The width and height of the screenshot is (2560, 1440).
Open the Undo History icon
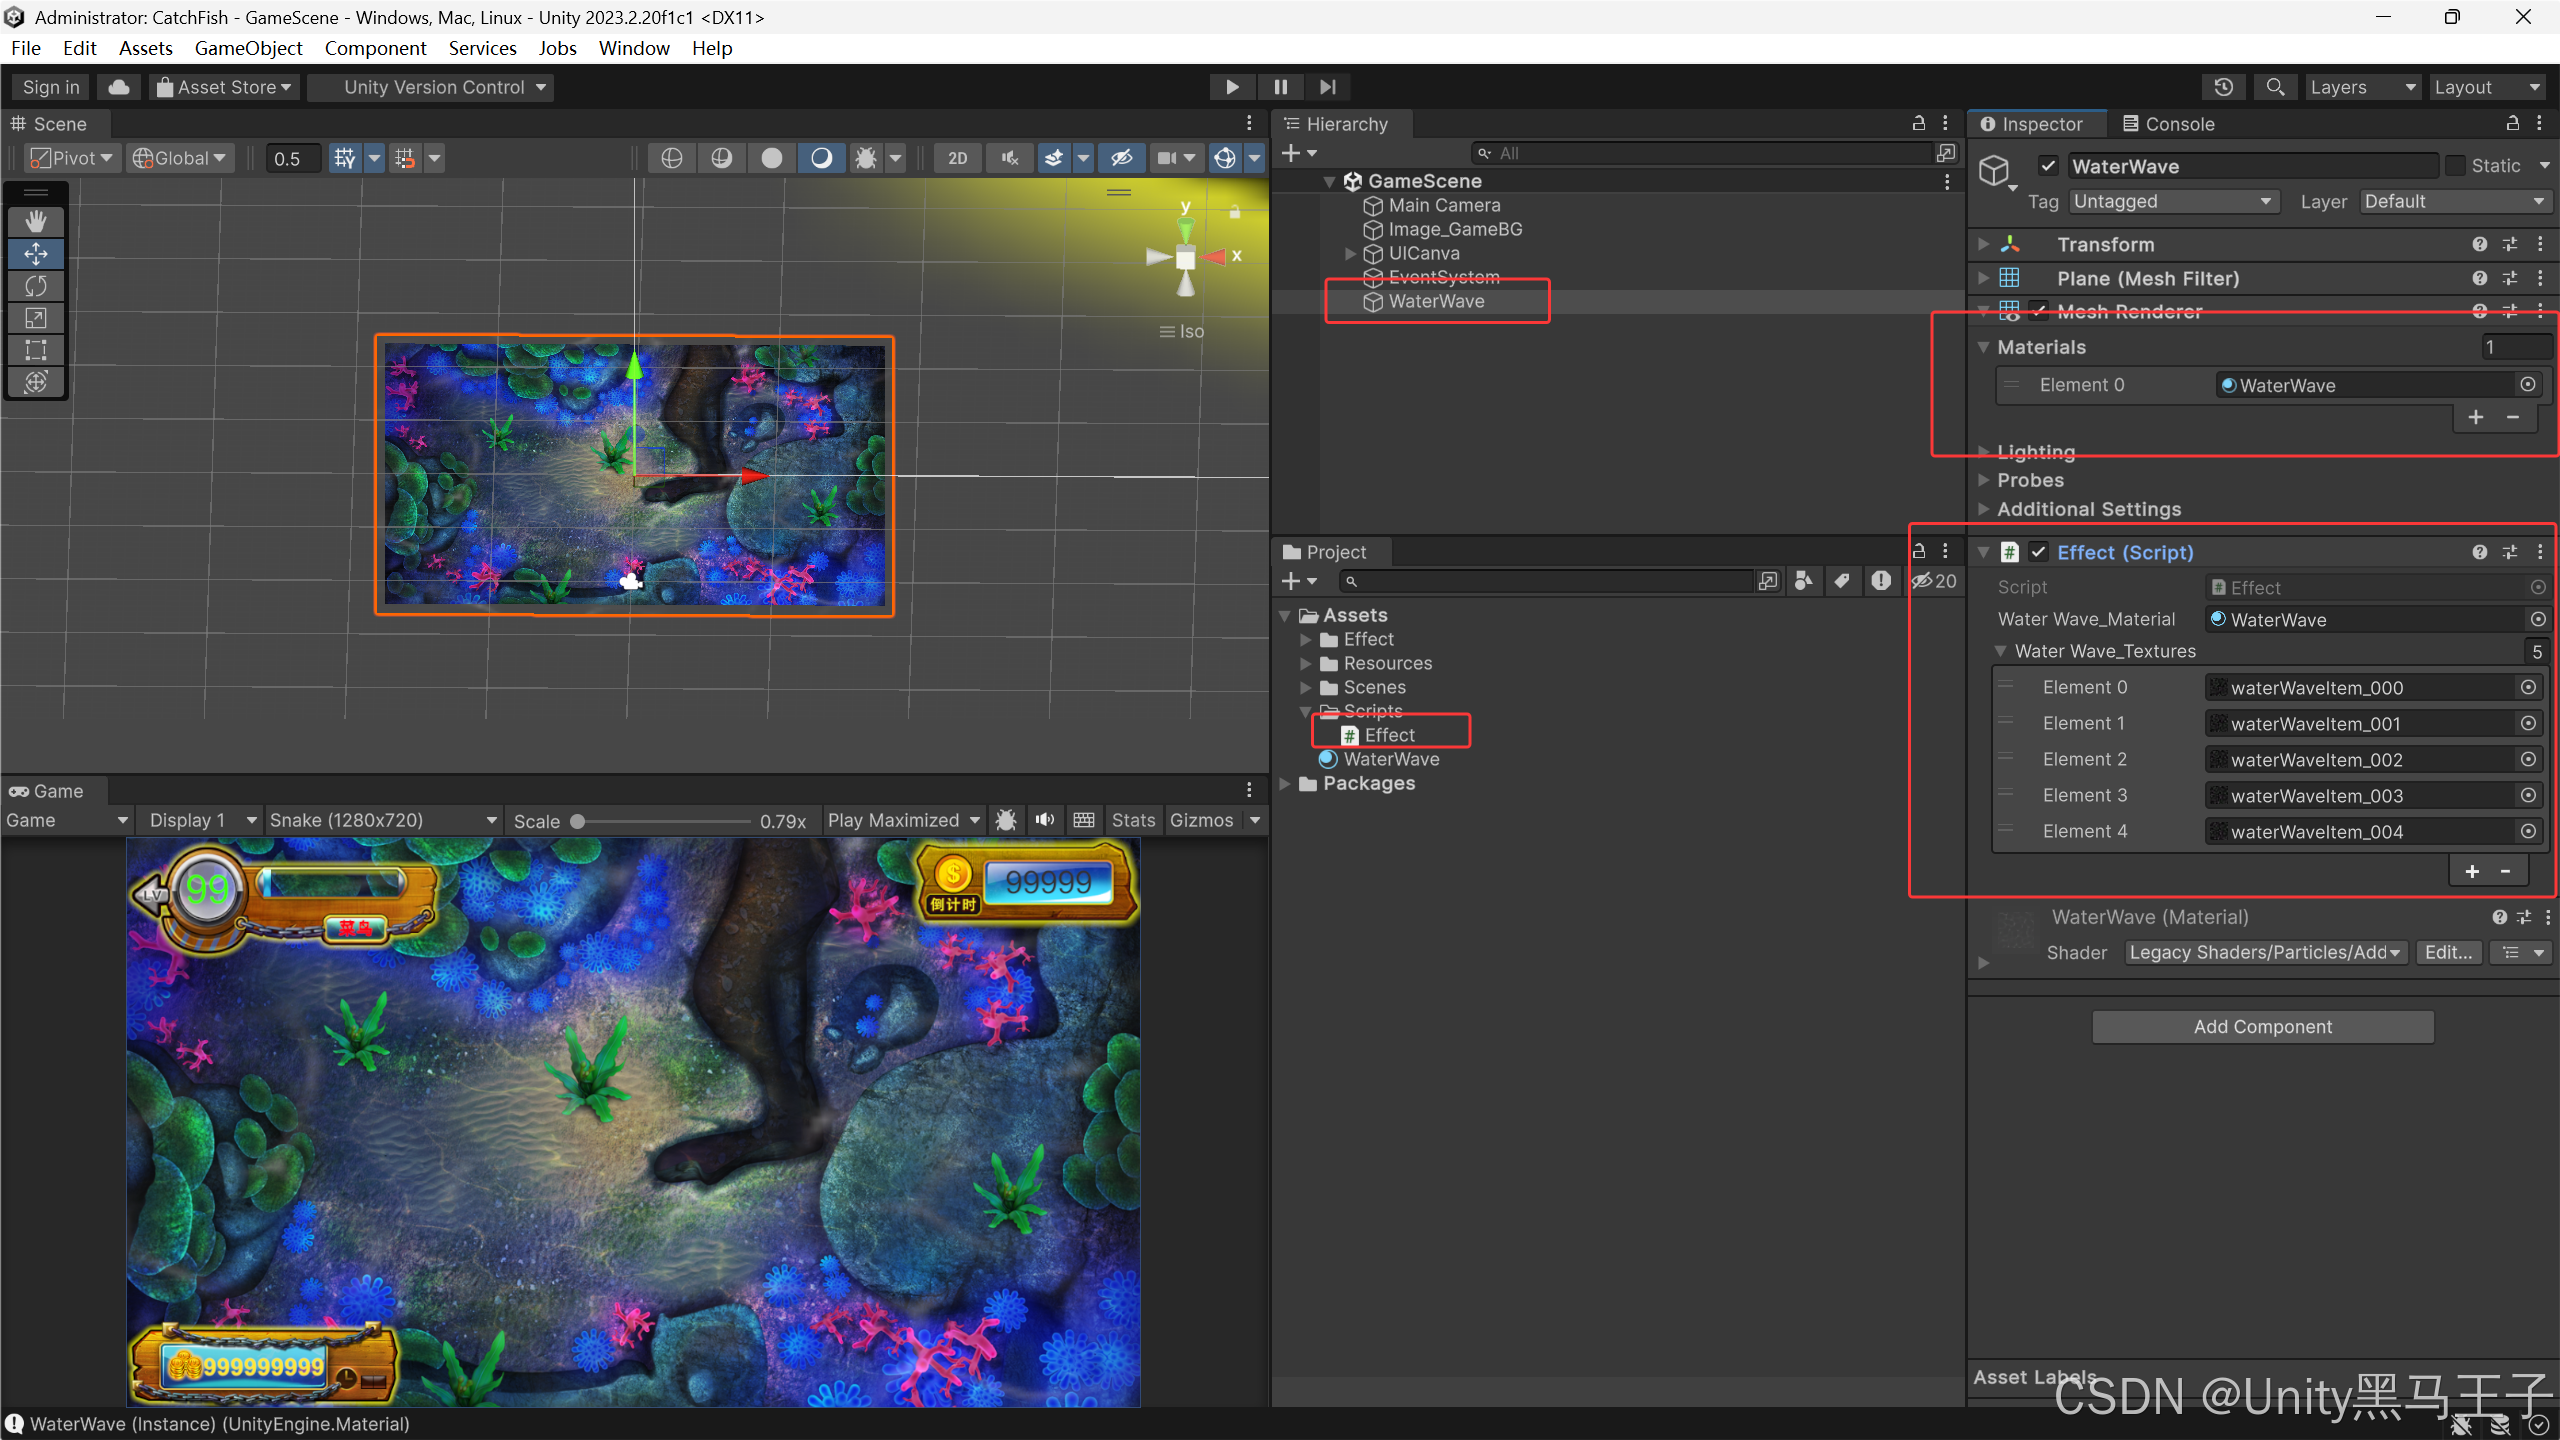pyautogui.click(x=2223, y=87)
